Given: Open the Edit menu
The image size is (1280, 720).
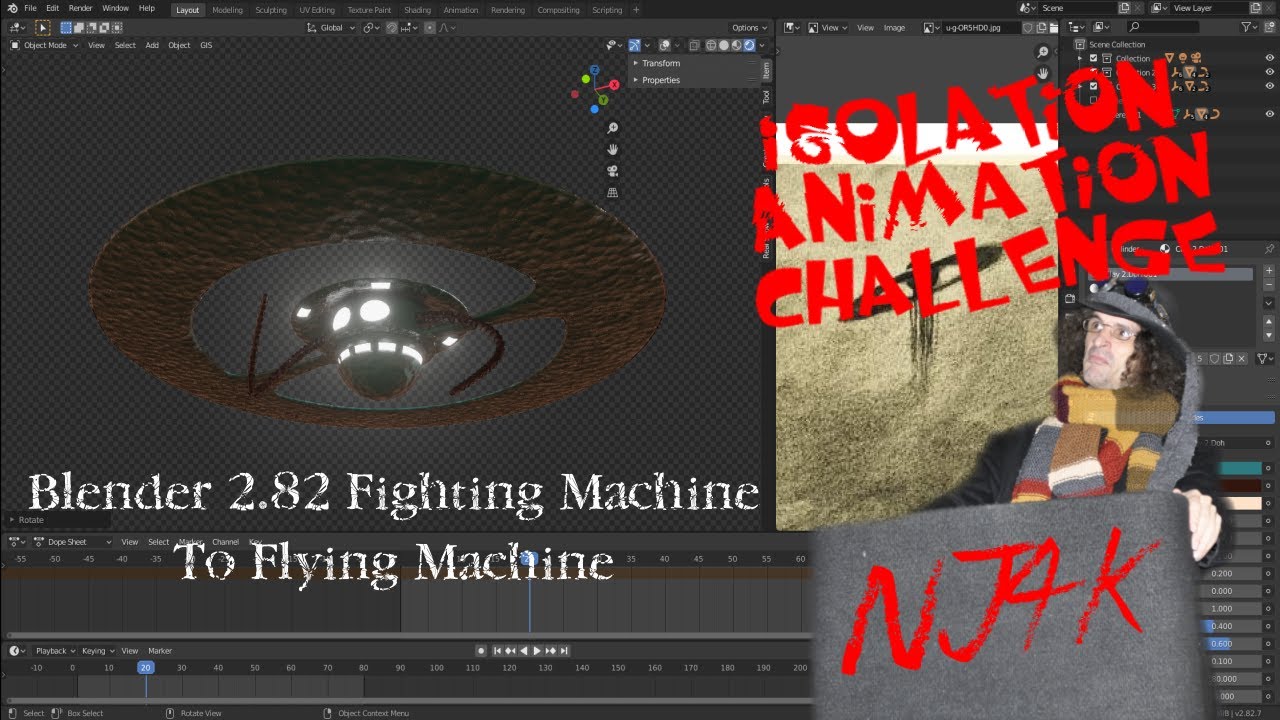Looking at the screenshot, I should click(52, 8).
